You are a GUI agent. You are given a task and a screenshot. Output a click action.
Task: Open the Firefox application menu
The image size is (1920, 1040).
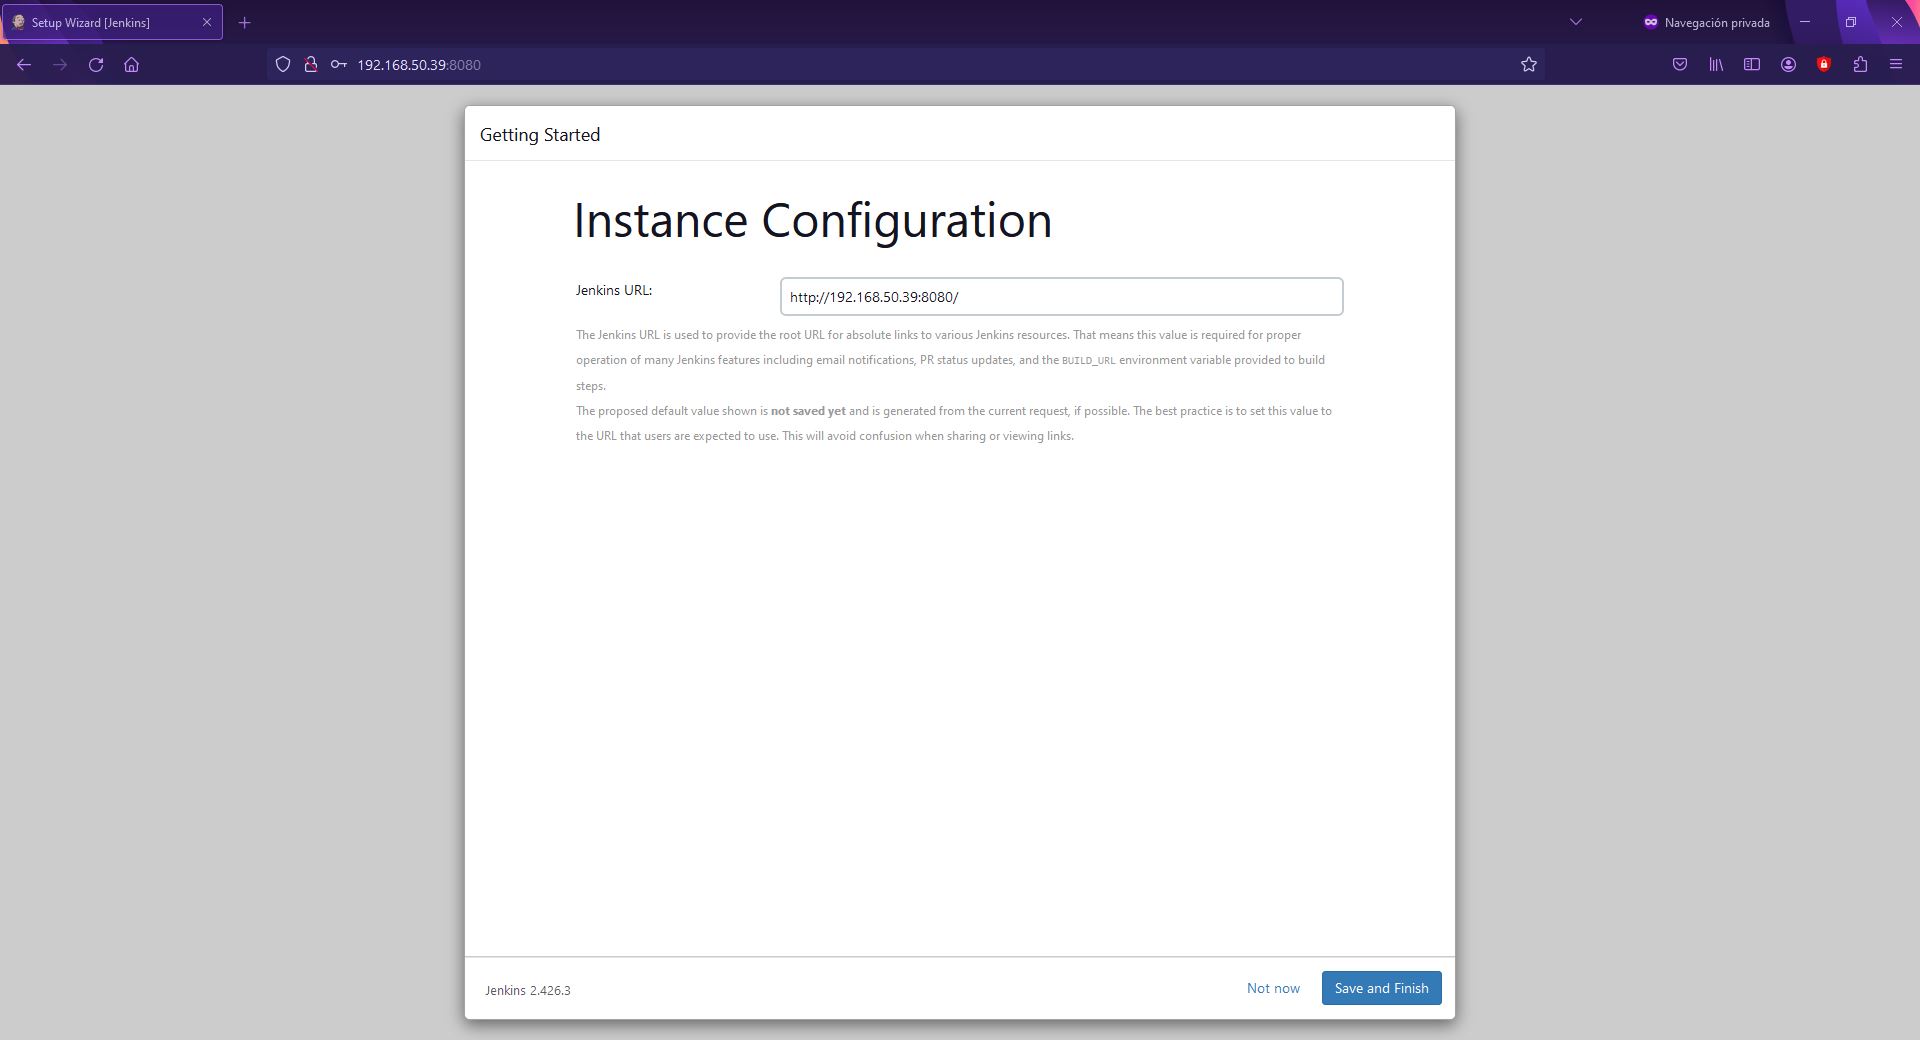pos(1896,65)
